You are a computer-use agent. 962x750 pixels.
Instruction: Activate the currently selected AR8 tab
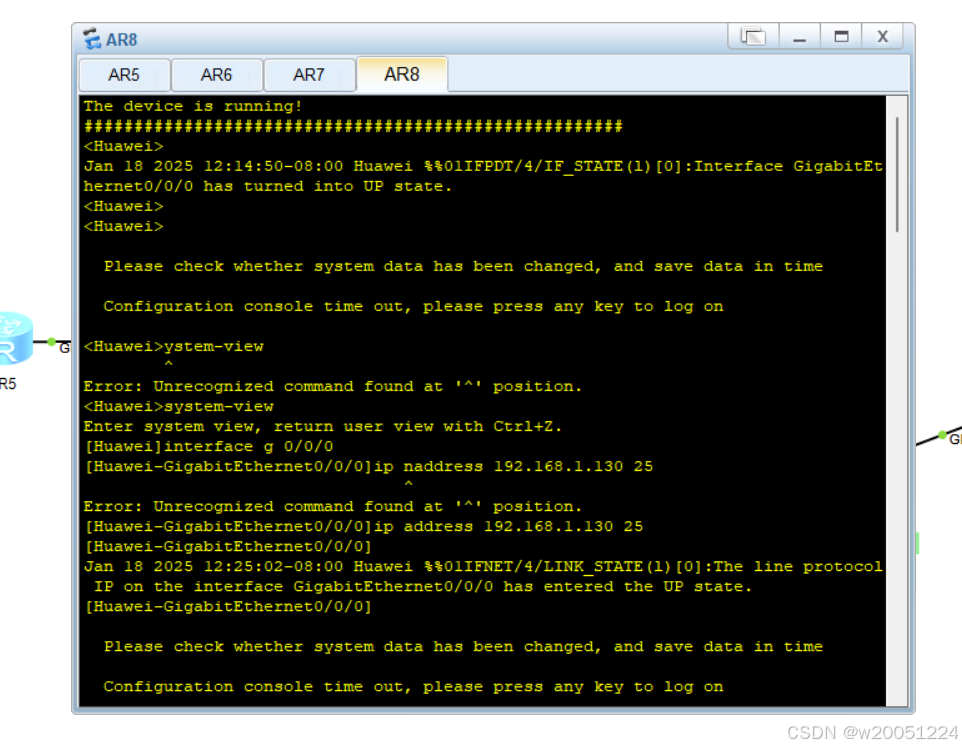tap(401, 74)
